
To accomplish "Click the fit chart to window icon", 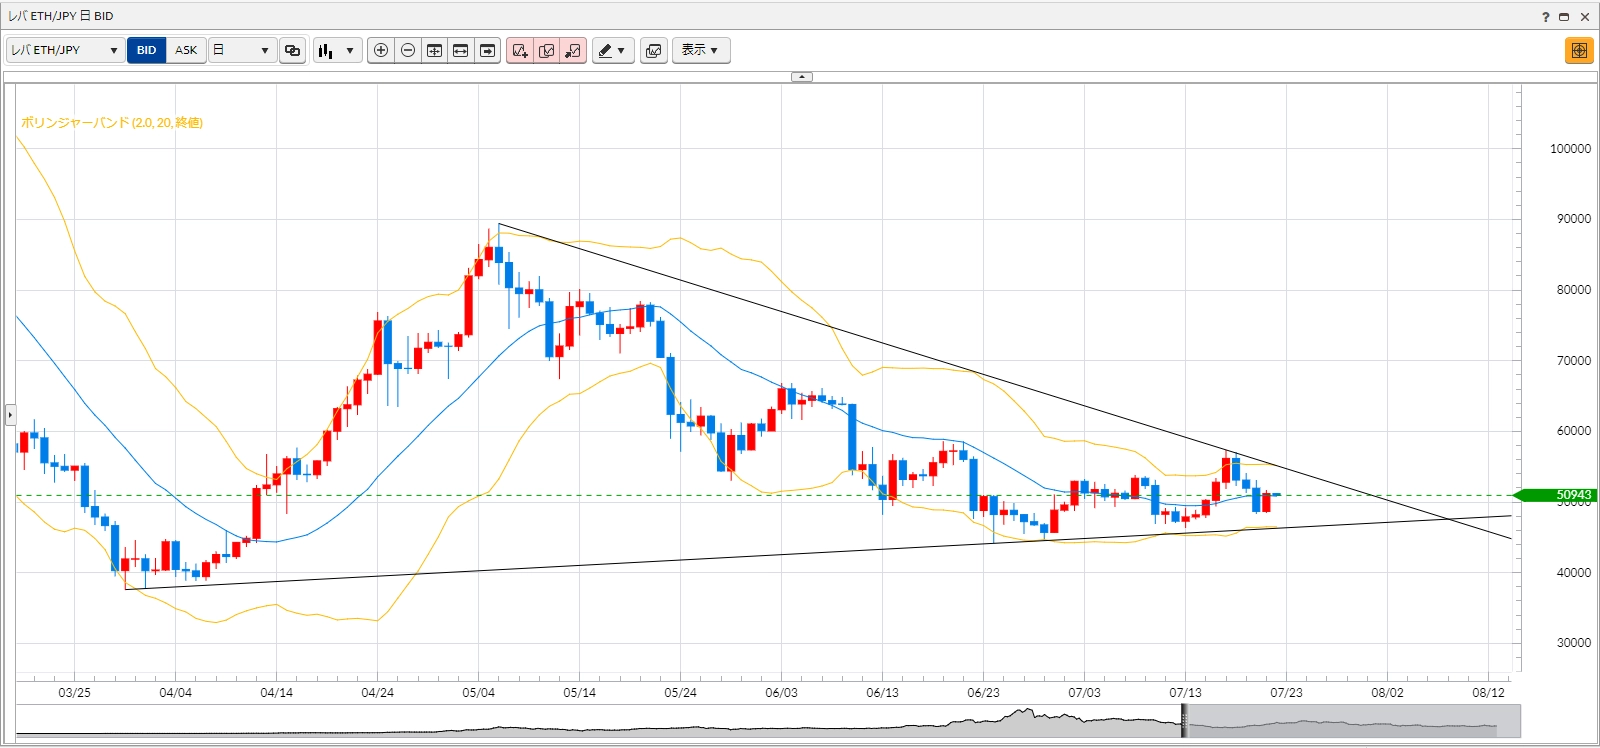I will click(434, 50).
